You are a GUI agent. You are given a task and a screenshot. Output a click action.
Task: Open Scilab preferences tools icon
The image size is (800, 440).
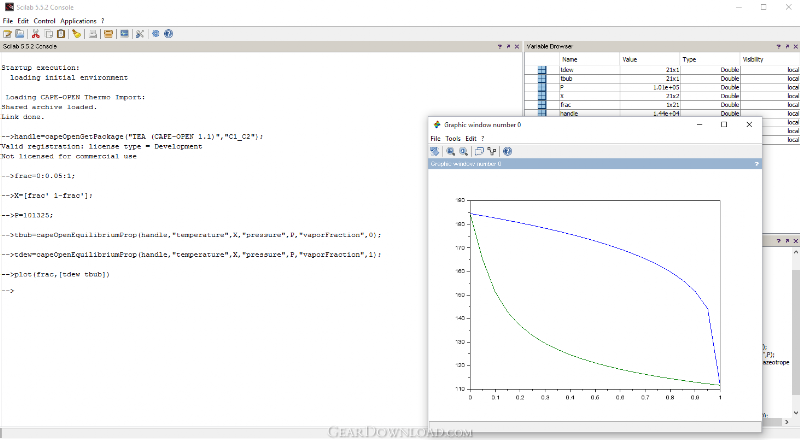[x=140, y=34]
